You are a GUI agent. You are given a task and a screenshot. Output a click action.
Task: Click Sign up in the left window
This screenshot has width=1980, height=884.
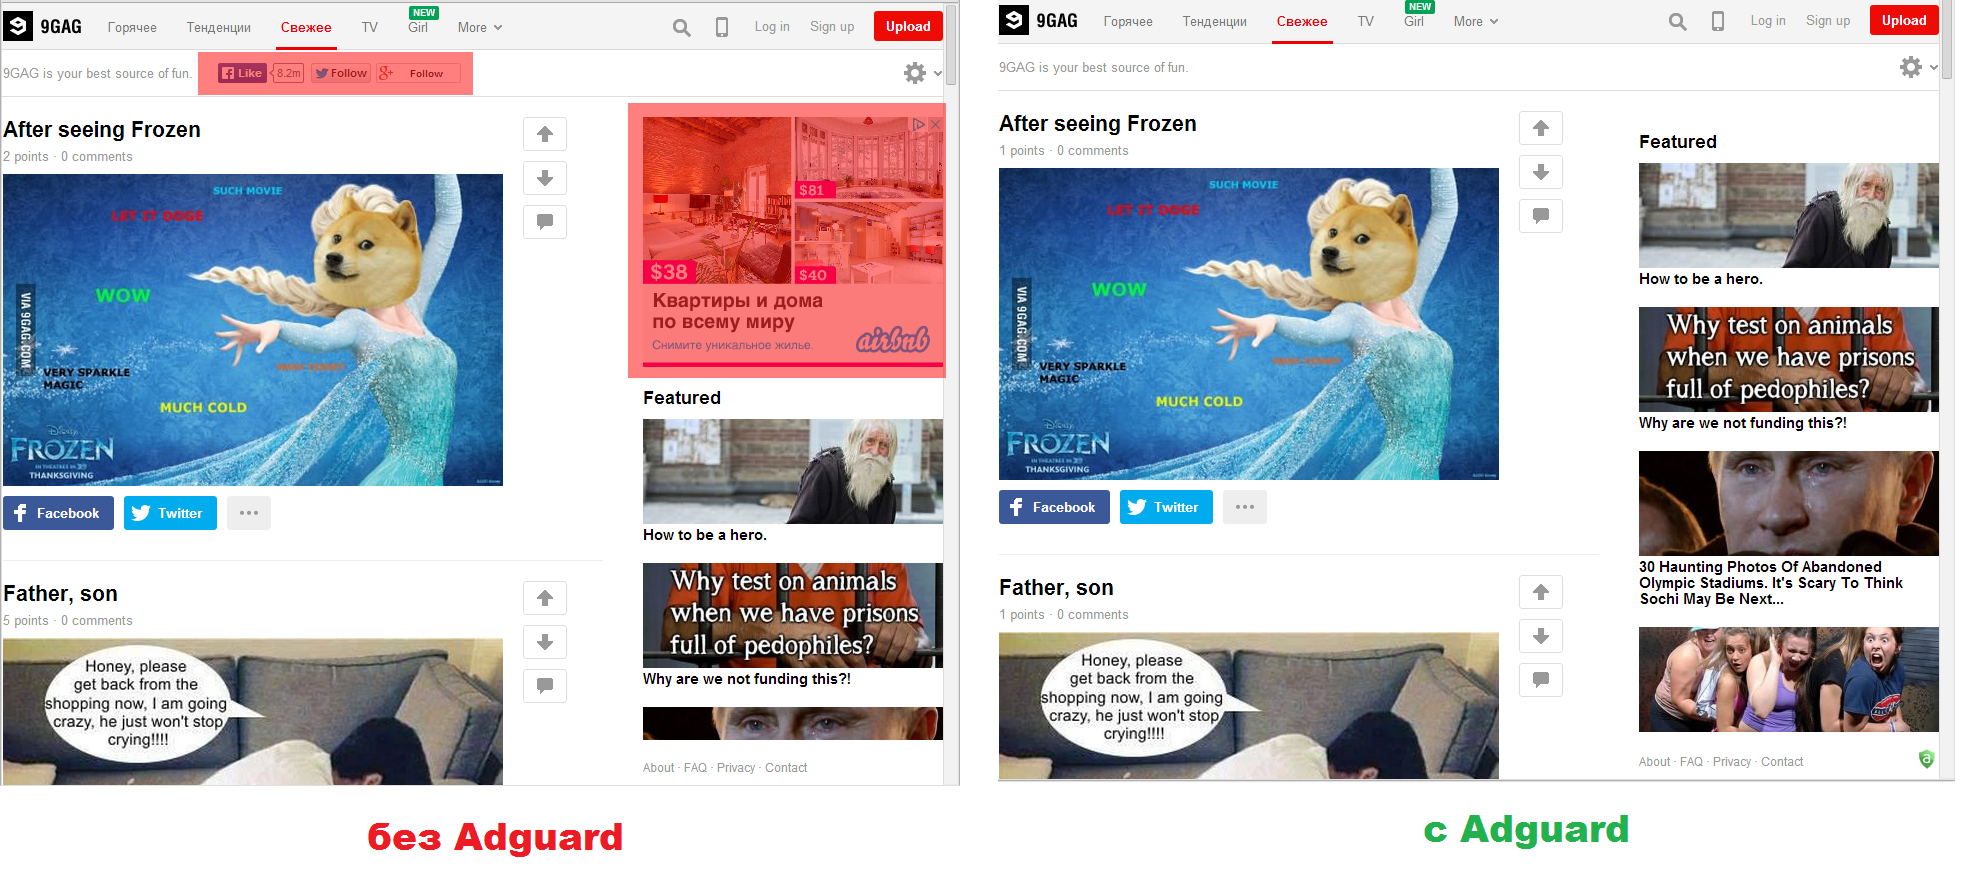pos(832,27)
